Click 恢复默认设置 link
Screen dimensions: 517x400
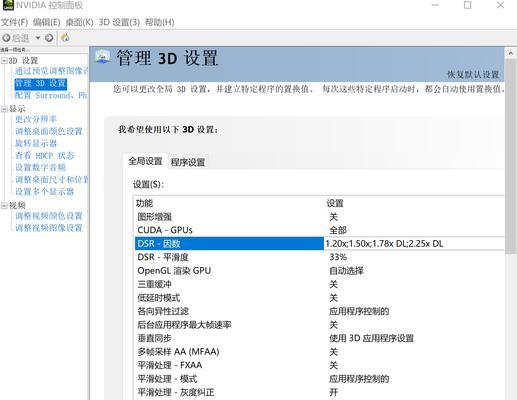(x=473, y=74)
